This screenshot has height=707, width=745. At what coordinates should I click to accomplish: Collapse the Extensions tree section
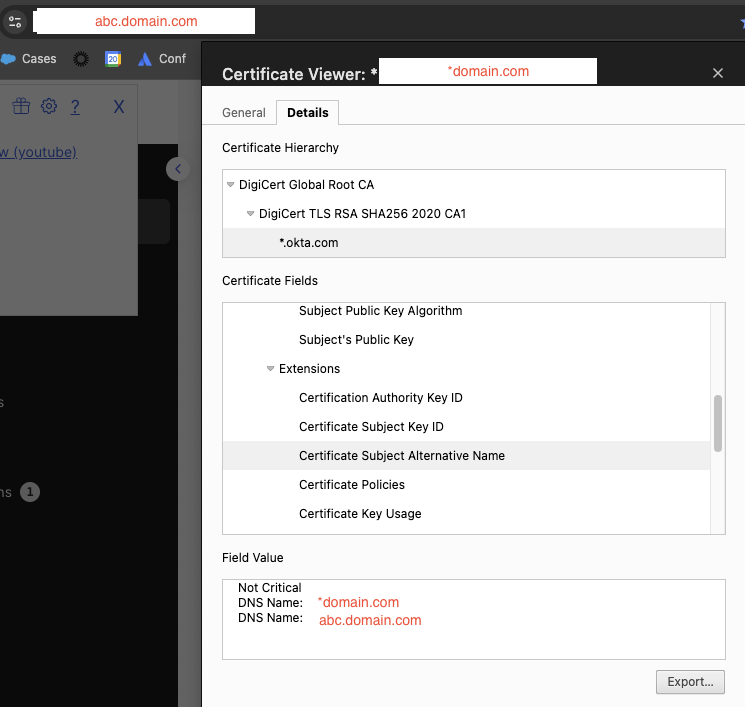tap(270, 369)
